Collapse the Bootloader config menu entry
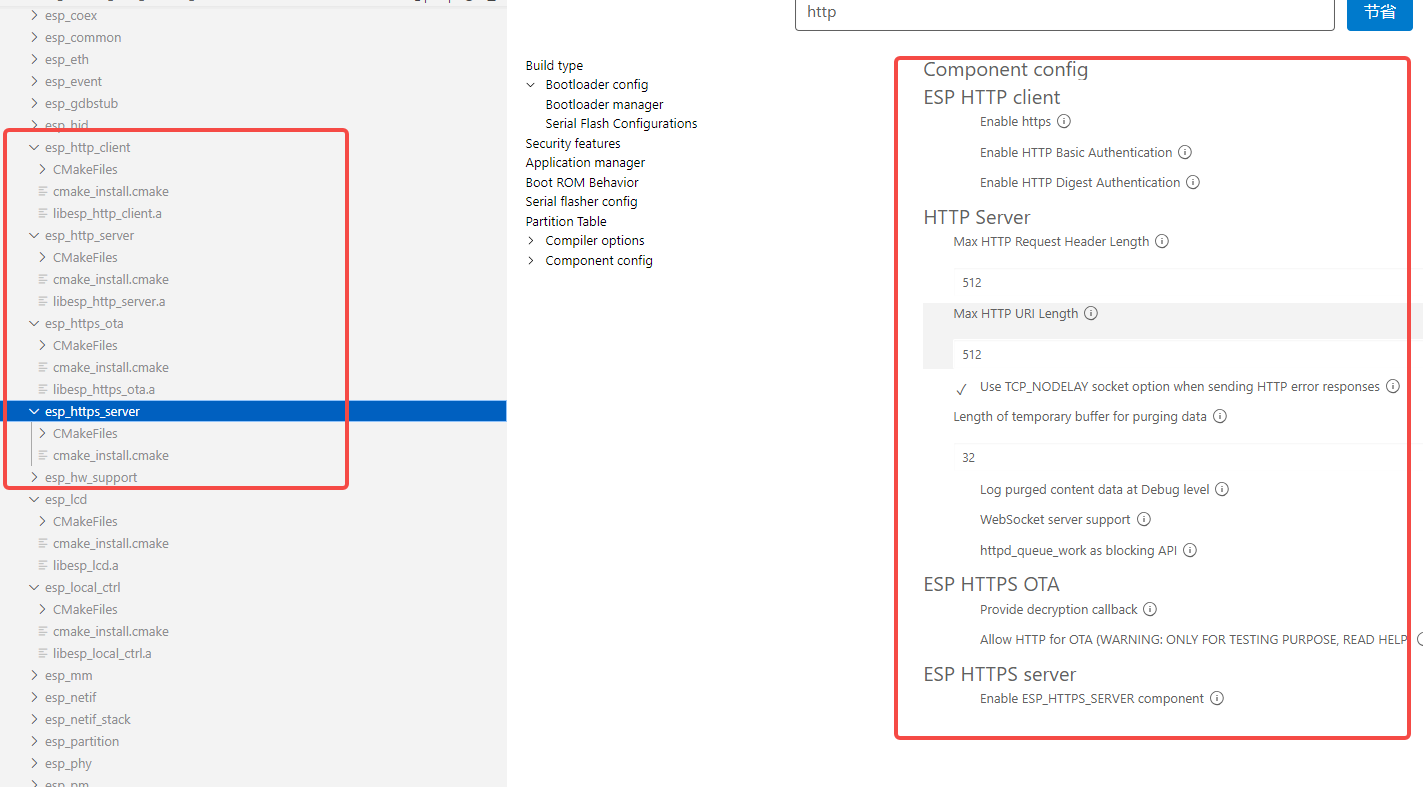The image size is (1423, 787). pos(531,85)
